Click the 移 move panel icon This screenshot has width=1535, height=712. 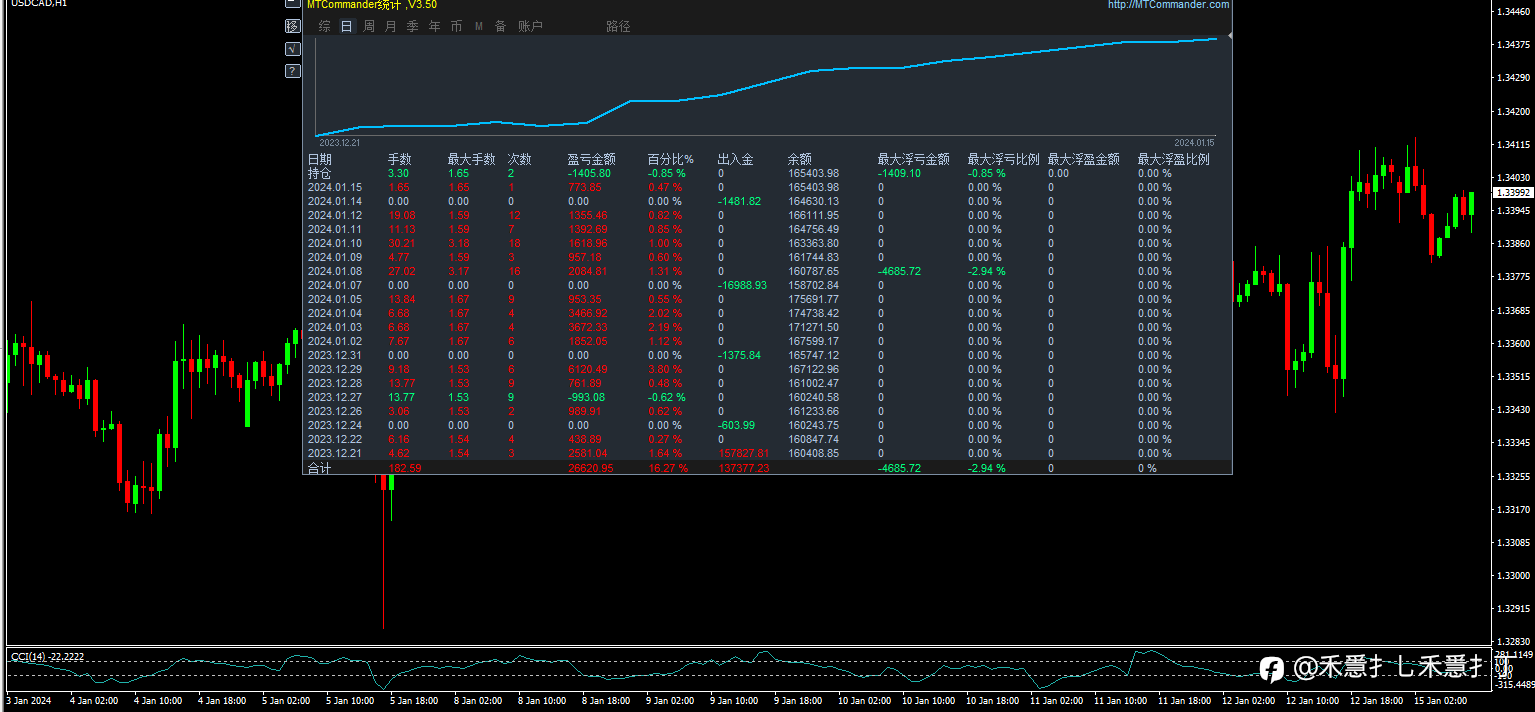[x=292, y=26]
